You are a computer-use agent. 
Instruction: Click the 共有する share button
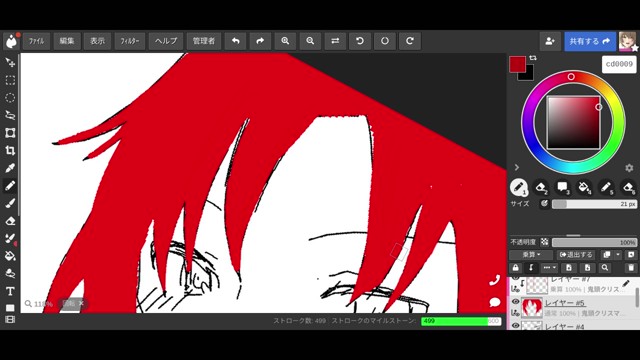[x=590, y=41]
